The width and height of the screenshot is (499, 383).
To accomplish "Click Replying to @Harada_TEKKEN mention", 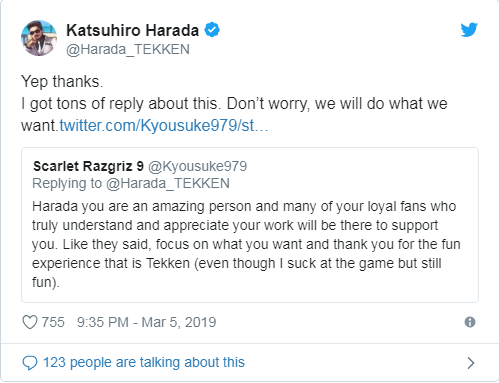I will [168, 183].
